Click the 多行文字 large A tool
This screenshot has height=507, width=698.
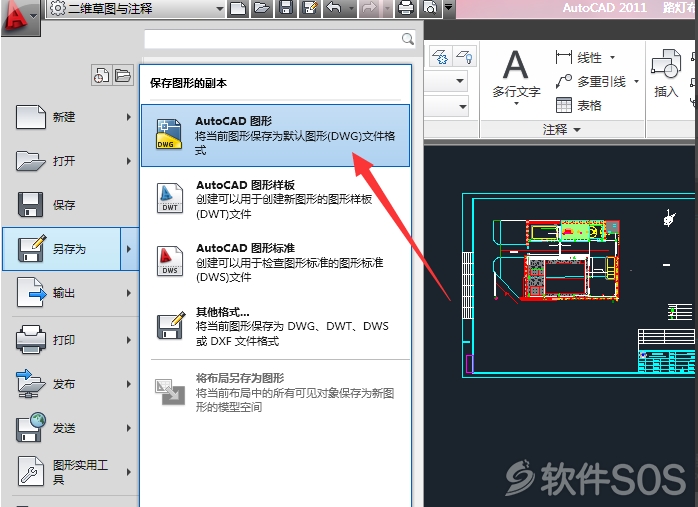(x=516, y=73)
